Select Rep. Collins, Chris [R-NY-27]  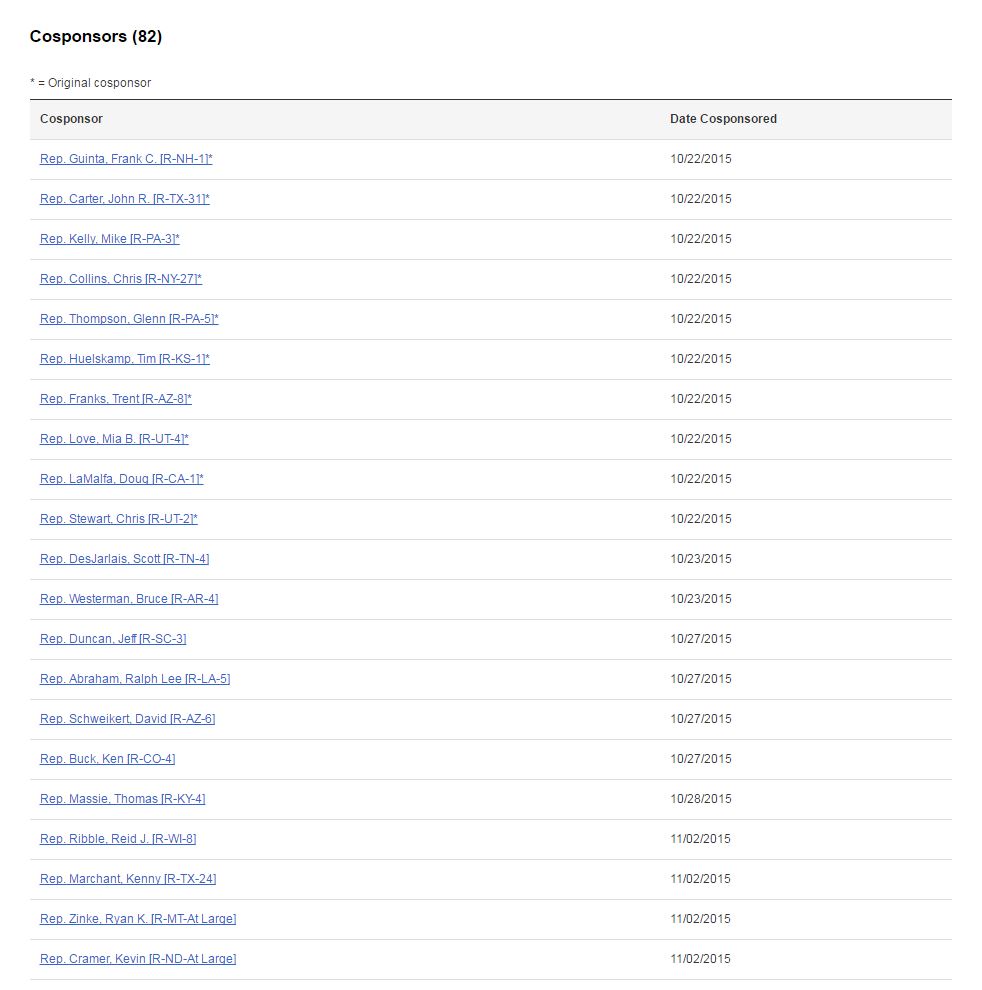(x=121, y=279)
